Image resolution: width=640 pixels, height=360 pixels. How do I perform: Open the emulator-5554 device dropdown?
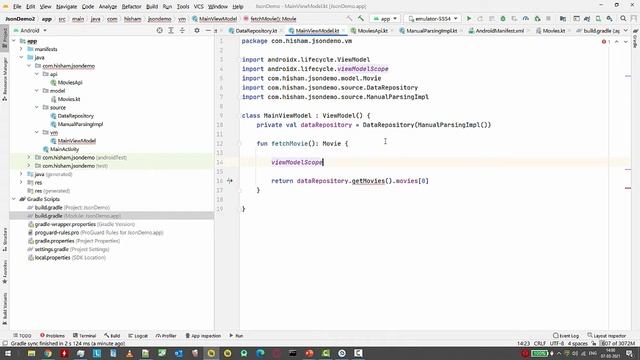point(433,19)
